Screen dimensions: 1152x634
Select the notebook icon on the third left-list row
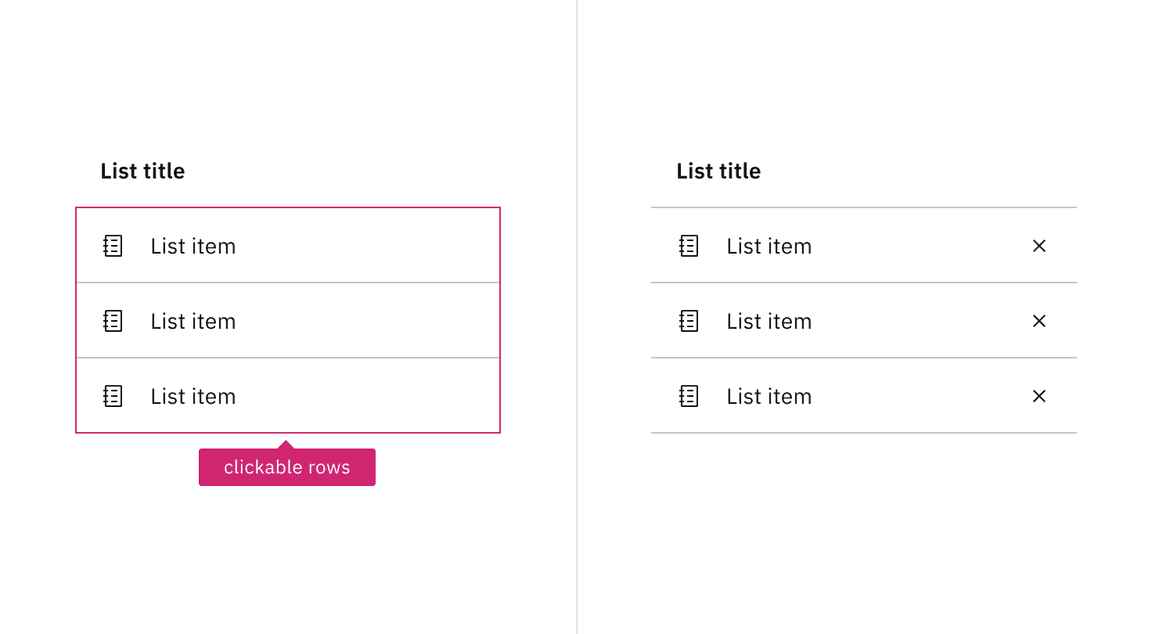pos(113,395)
